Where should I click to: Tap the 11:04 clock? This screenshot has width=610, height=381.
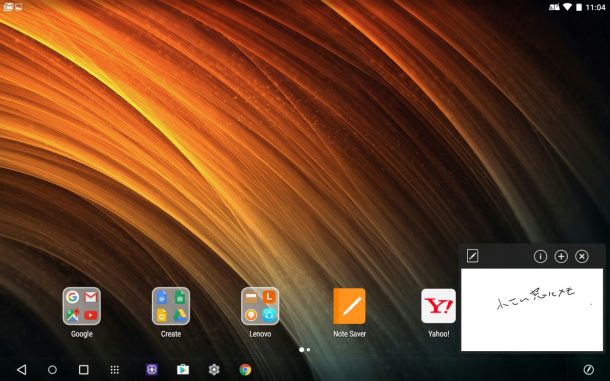596,7
